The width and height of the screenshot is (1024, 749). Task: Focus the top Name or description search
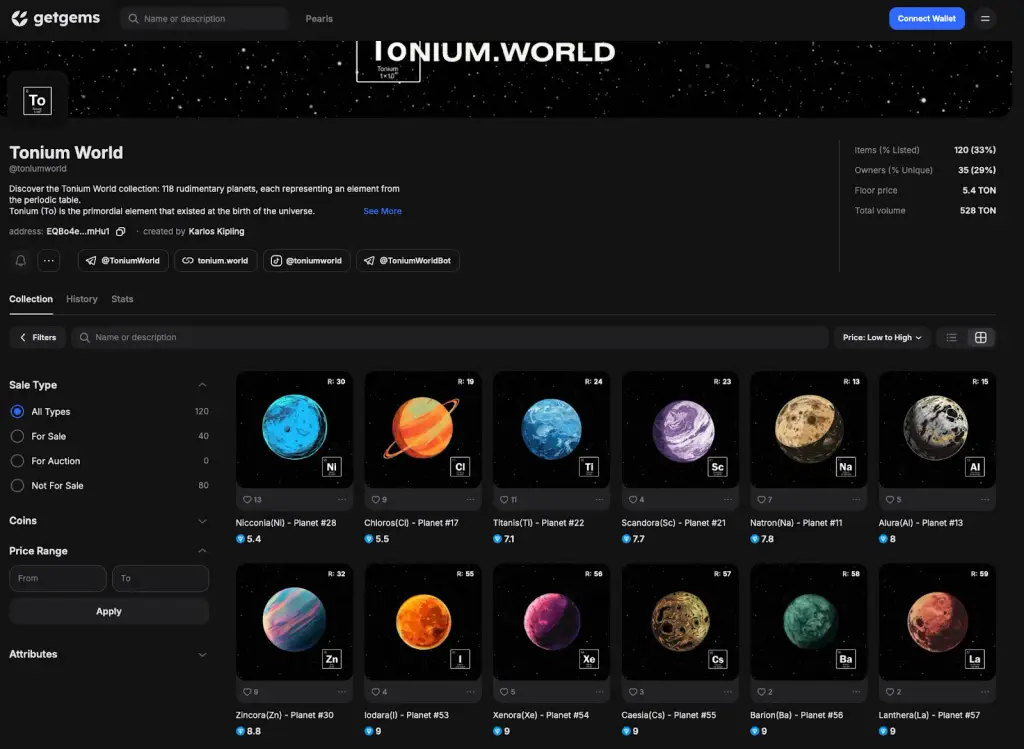pyautogui.click(x=204, y=18)
